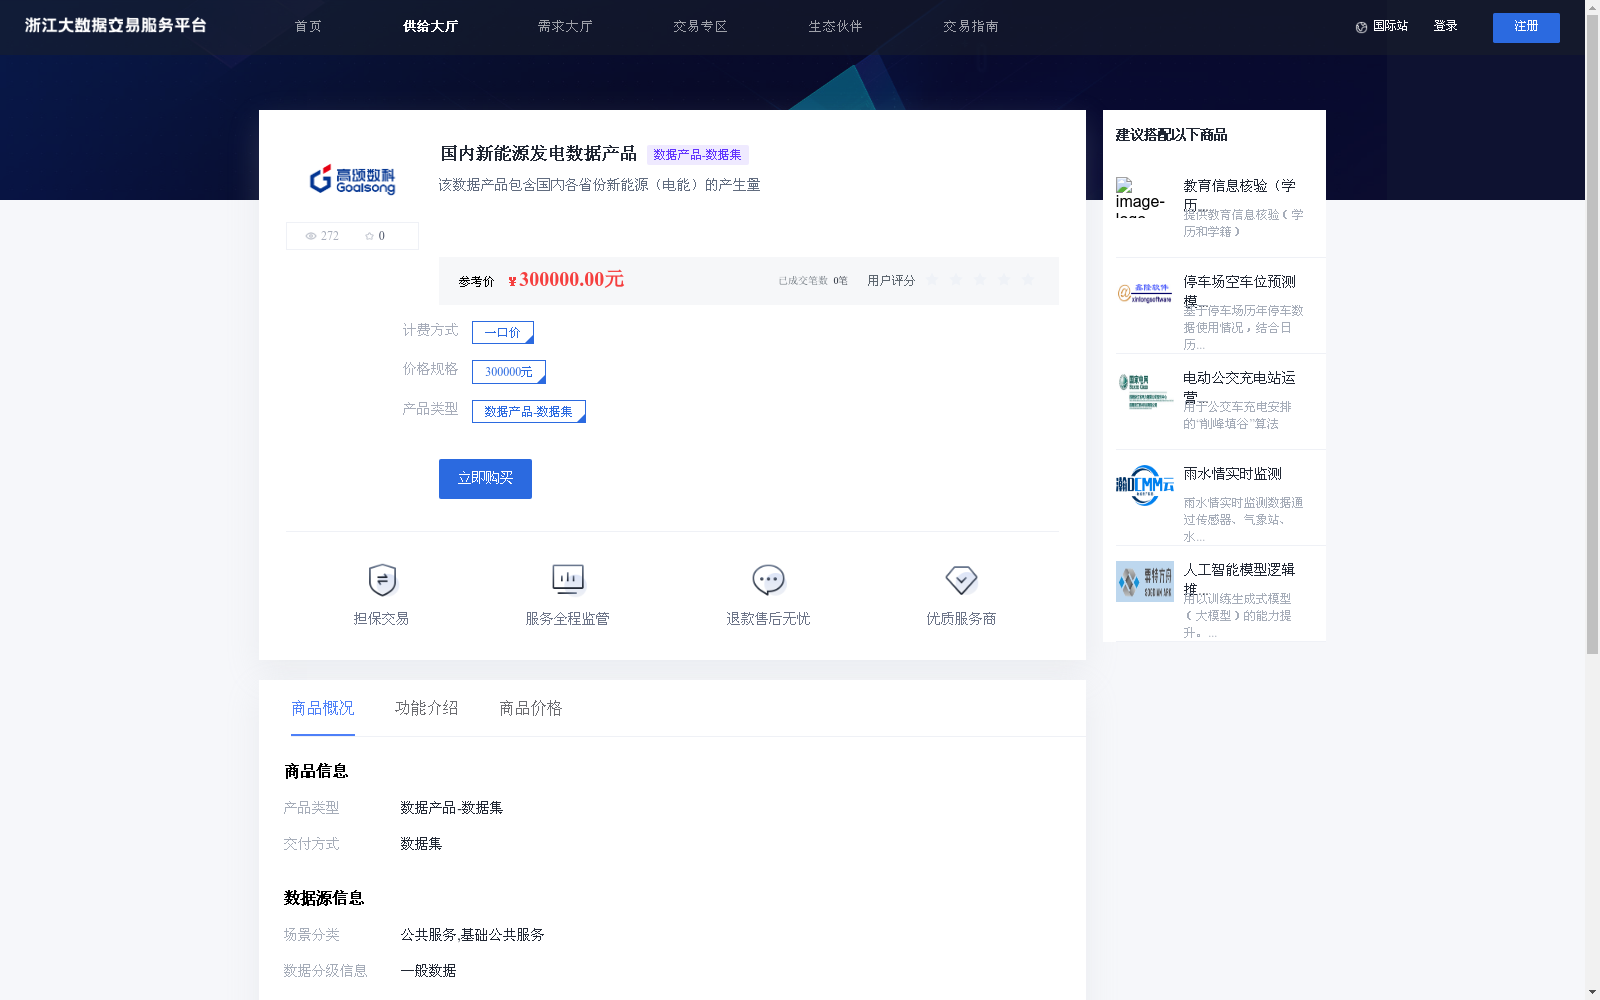Open the 供给大厅 navigation item
This screenshot has width=1600, height=1000.
coord(430,27)
